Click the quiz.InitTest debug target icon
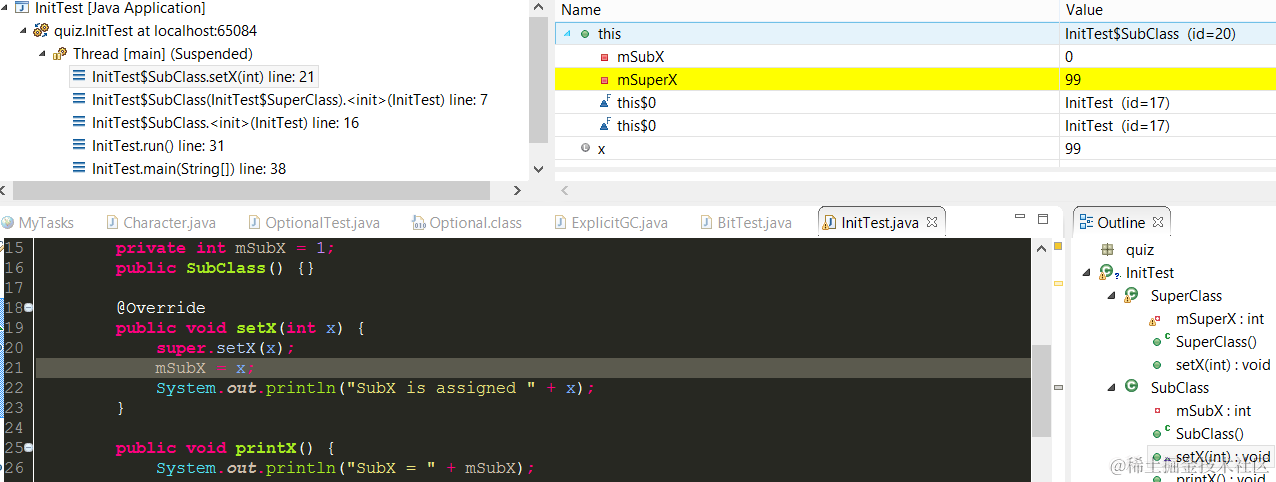Image resolution: width=1276 pixels, height=482 pixels. (x=41, y=30)
